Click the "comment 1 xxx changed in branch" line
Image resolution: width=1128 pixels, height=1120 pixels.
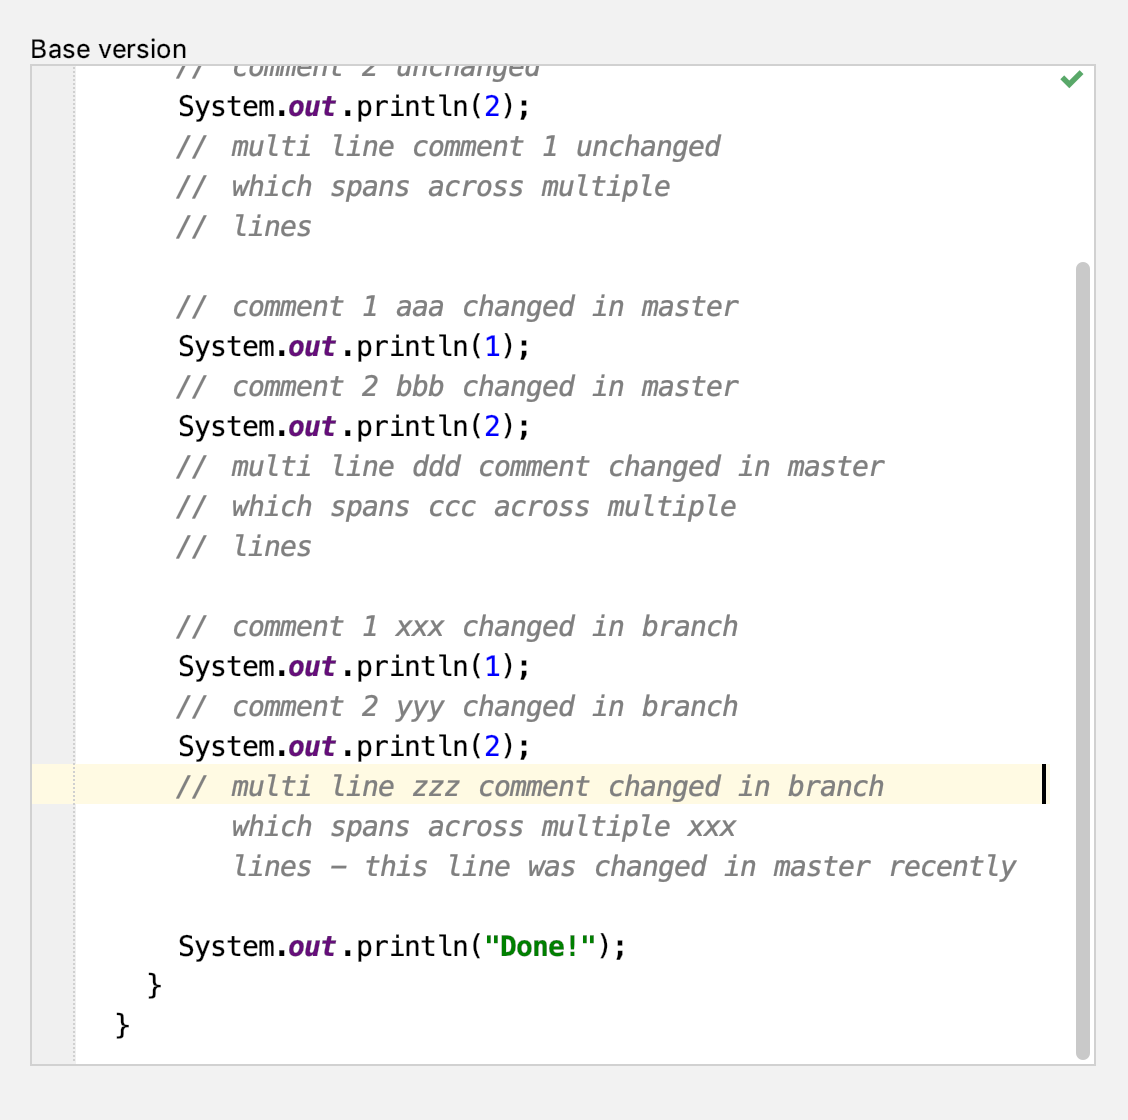485,627
